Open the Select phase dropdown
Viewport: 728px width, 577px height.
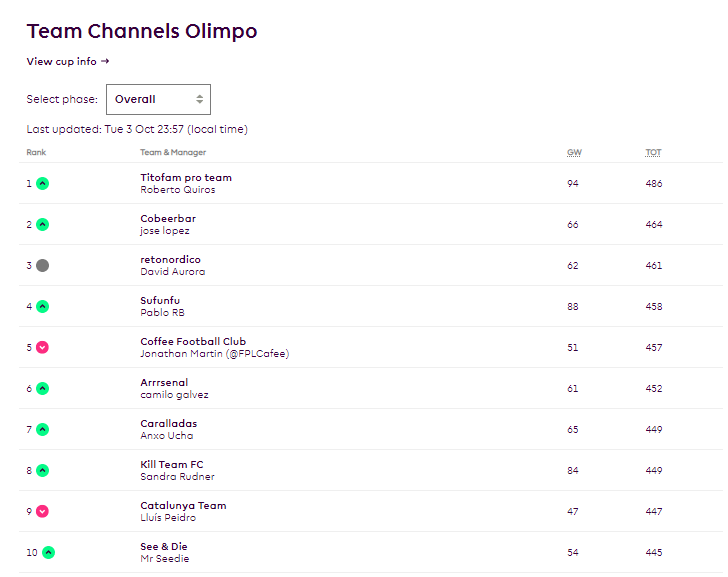[158, 99]
